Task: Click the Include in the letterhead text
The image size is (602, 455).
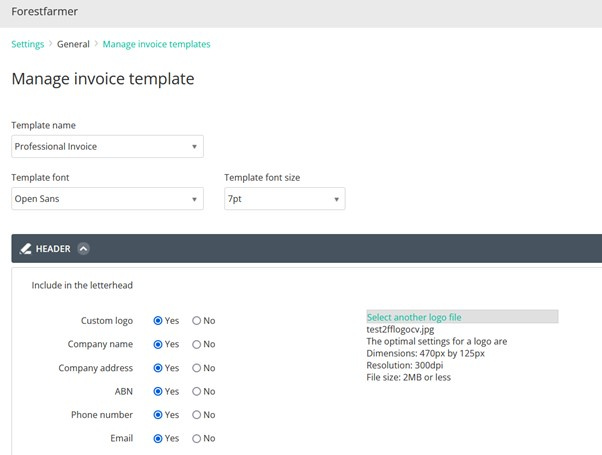Action: point(82,285)
